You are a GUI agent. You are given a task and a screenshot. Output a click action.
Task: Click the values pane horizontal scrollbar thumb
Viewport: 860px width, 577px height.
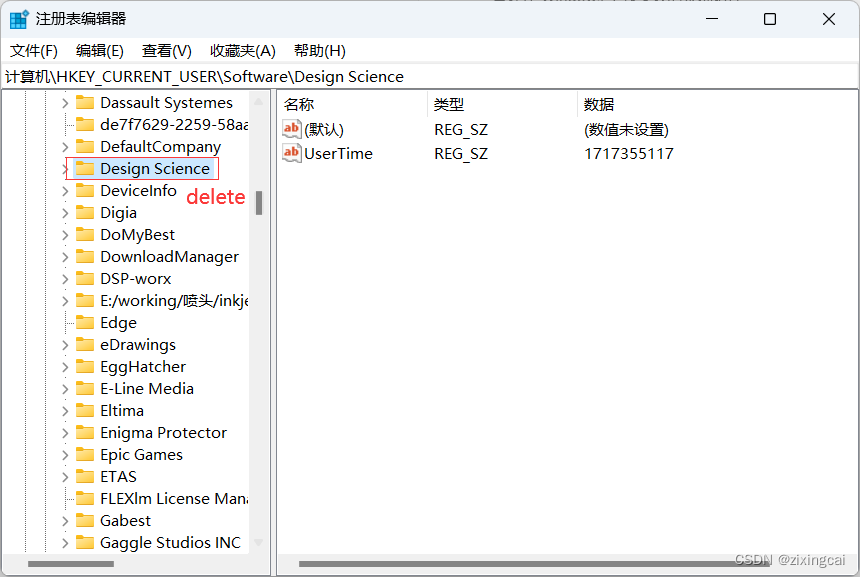coord(533,564)
